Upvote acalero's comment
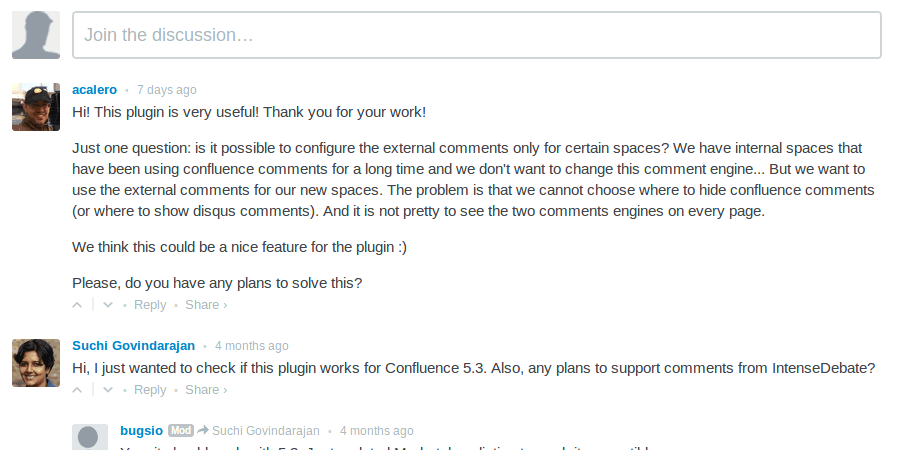 pos(77,305)
